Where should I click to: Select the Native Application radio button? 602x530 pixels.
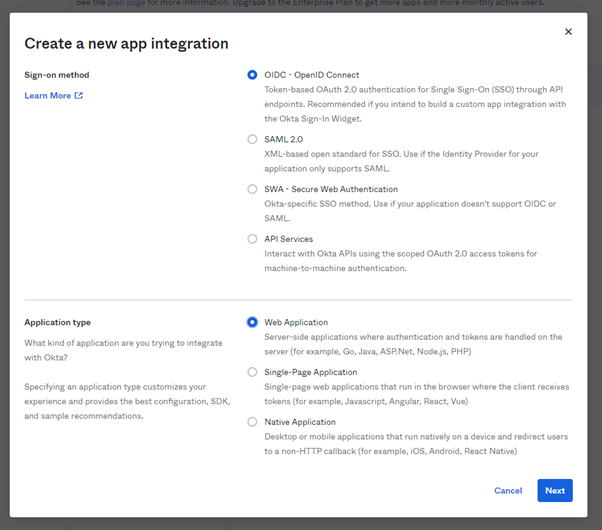tap(252, 422)
